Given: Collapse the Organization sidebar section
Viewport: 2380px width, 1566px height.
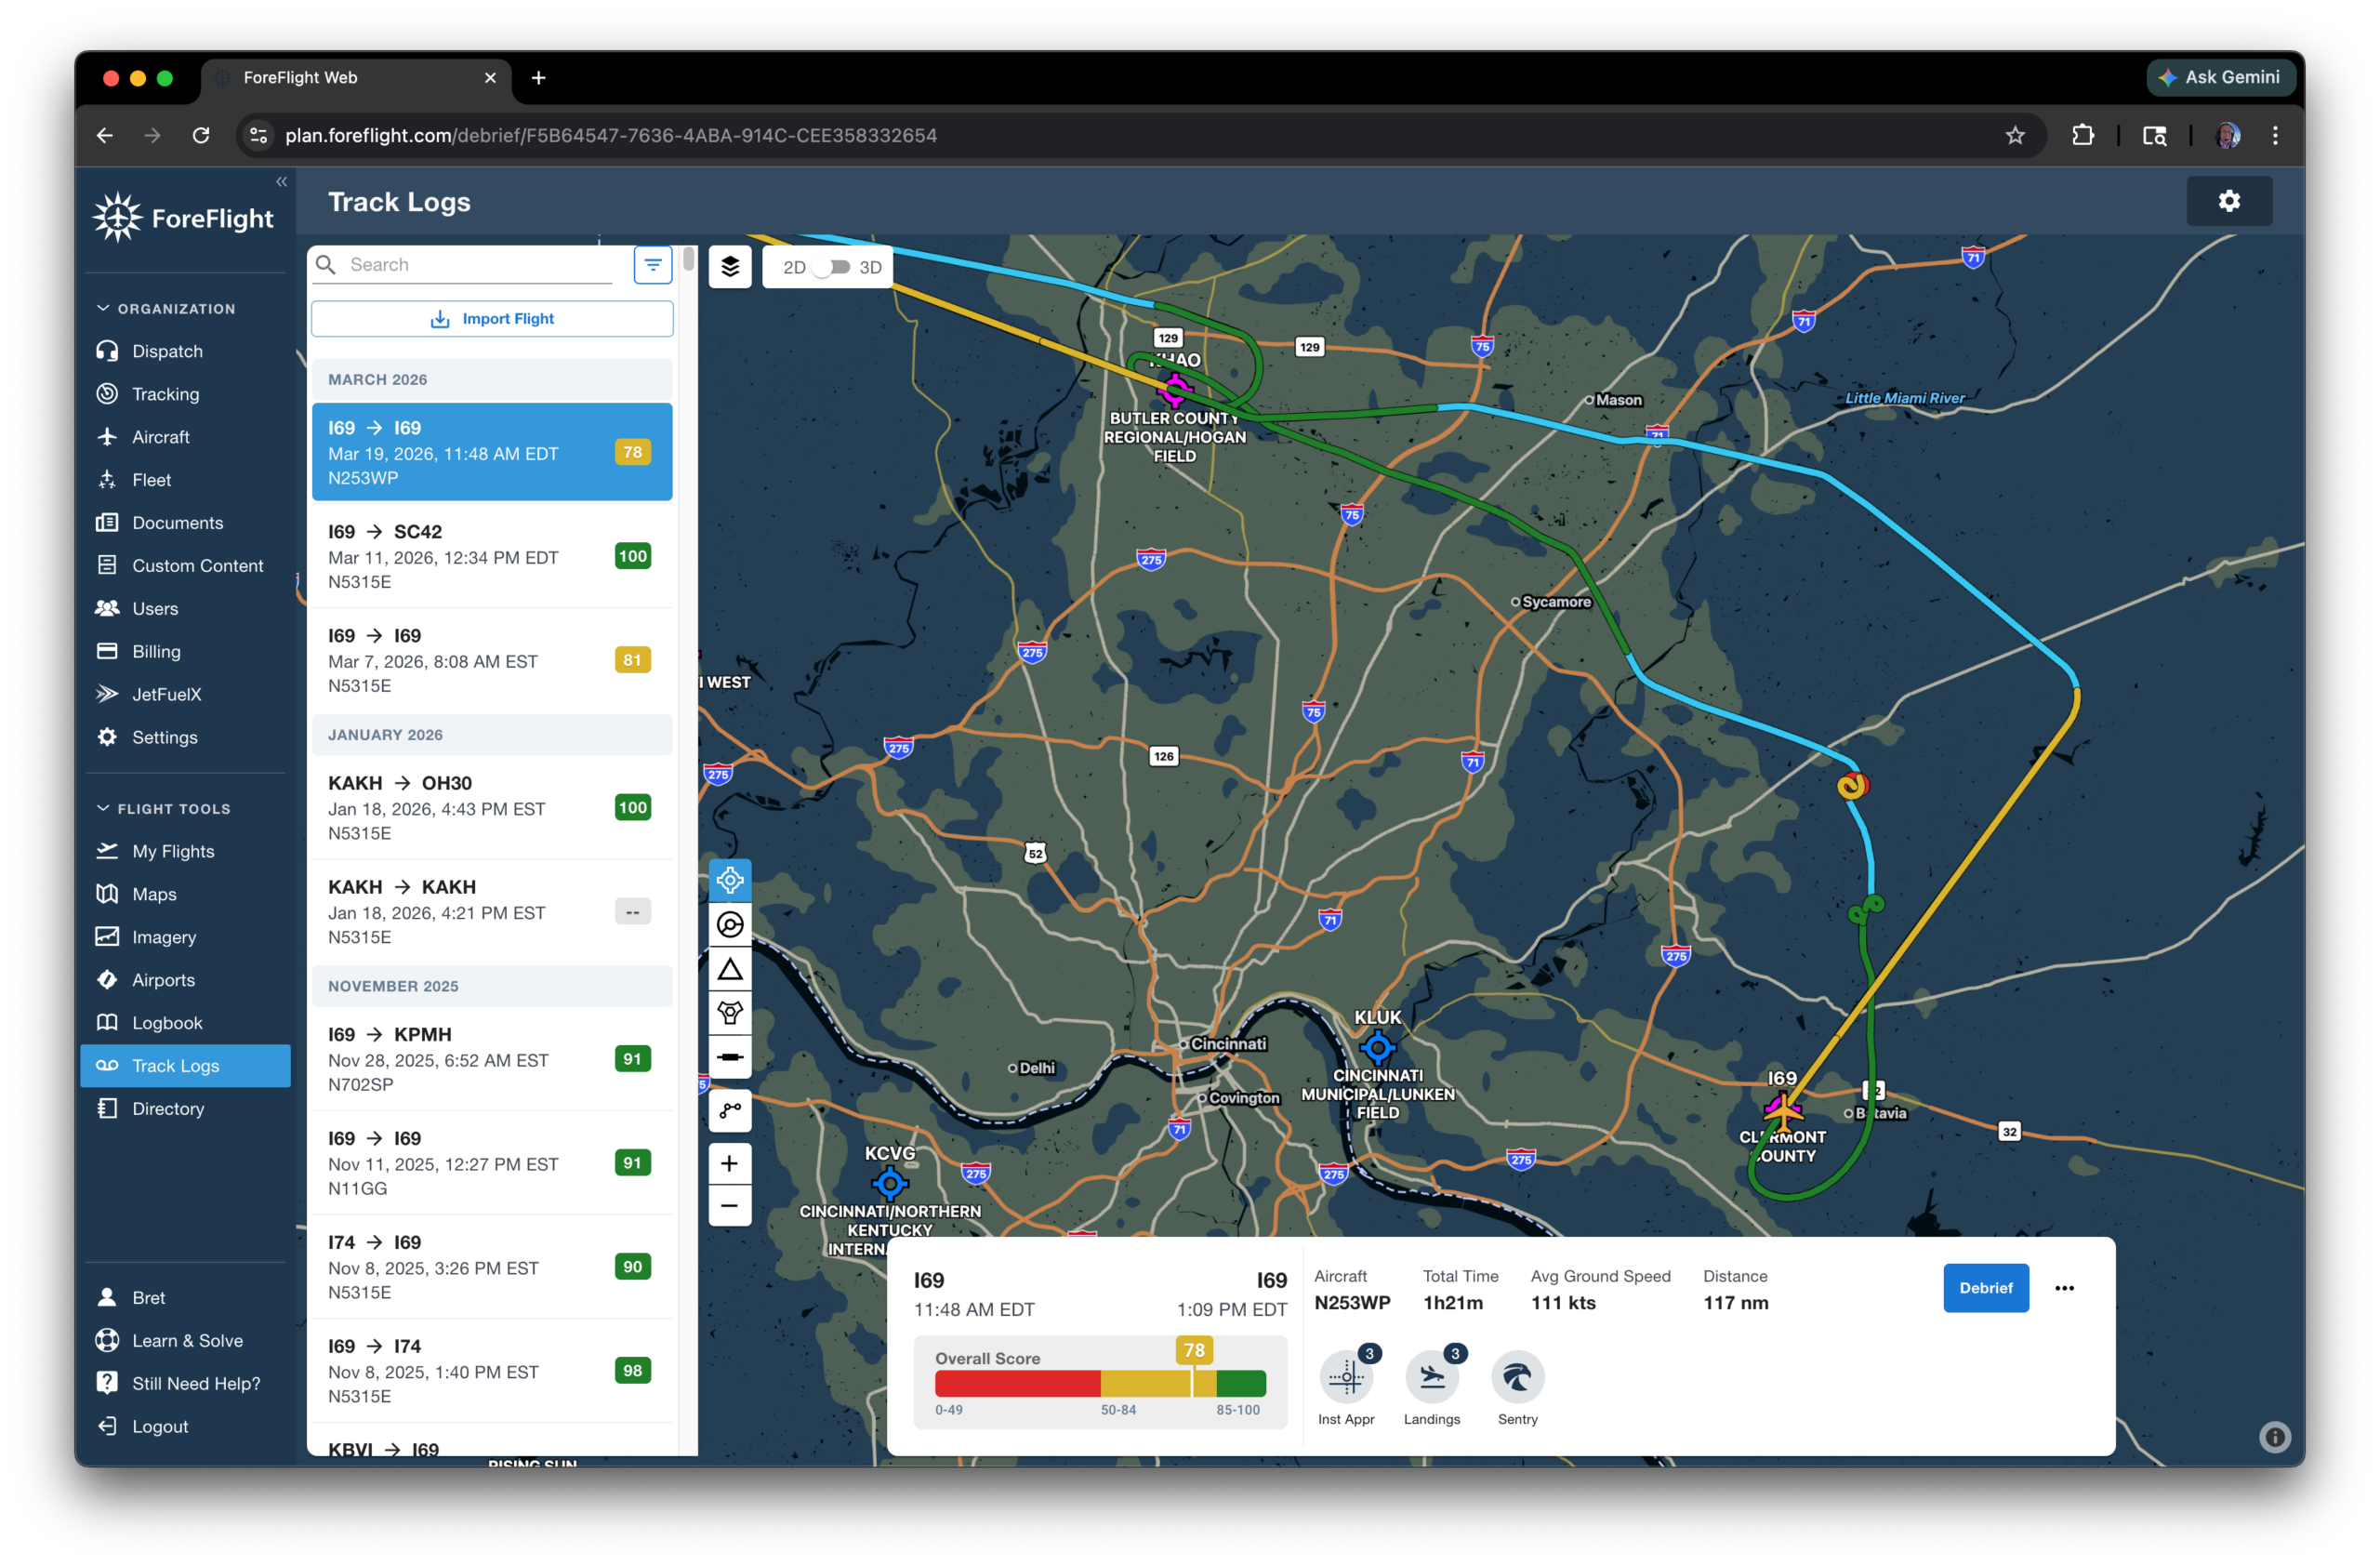Looking at the screenshot, I should 103,308.
